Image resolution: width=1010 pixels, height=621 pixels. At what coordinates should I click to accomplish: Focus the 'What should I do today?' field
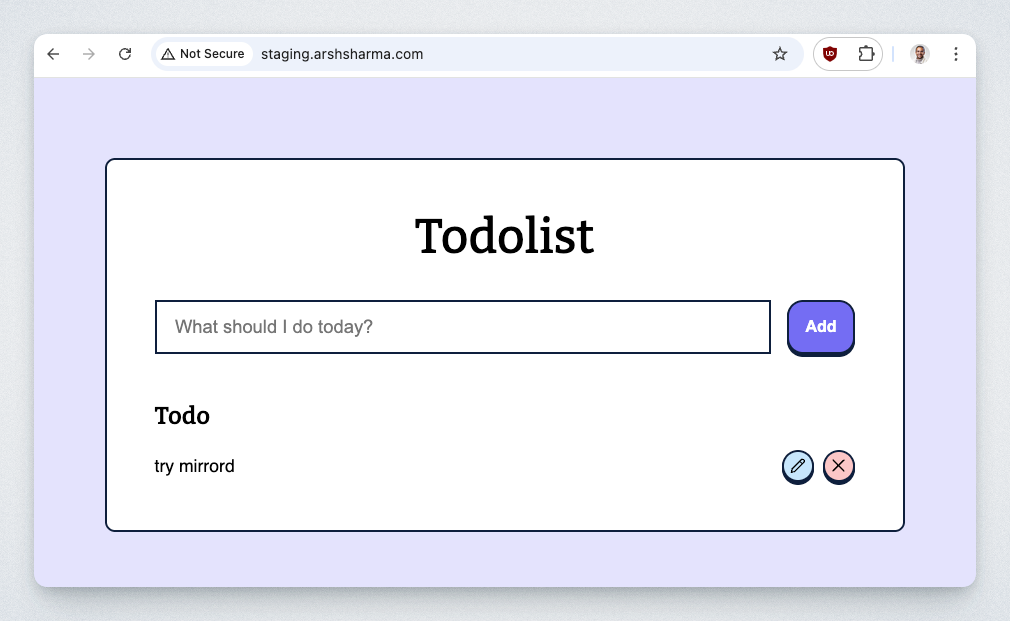click(x=462, y=327)
